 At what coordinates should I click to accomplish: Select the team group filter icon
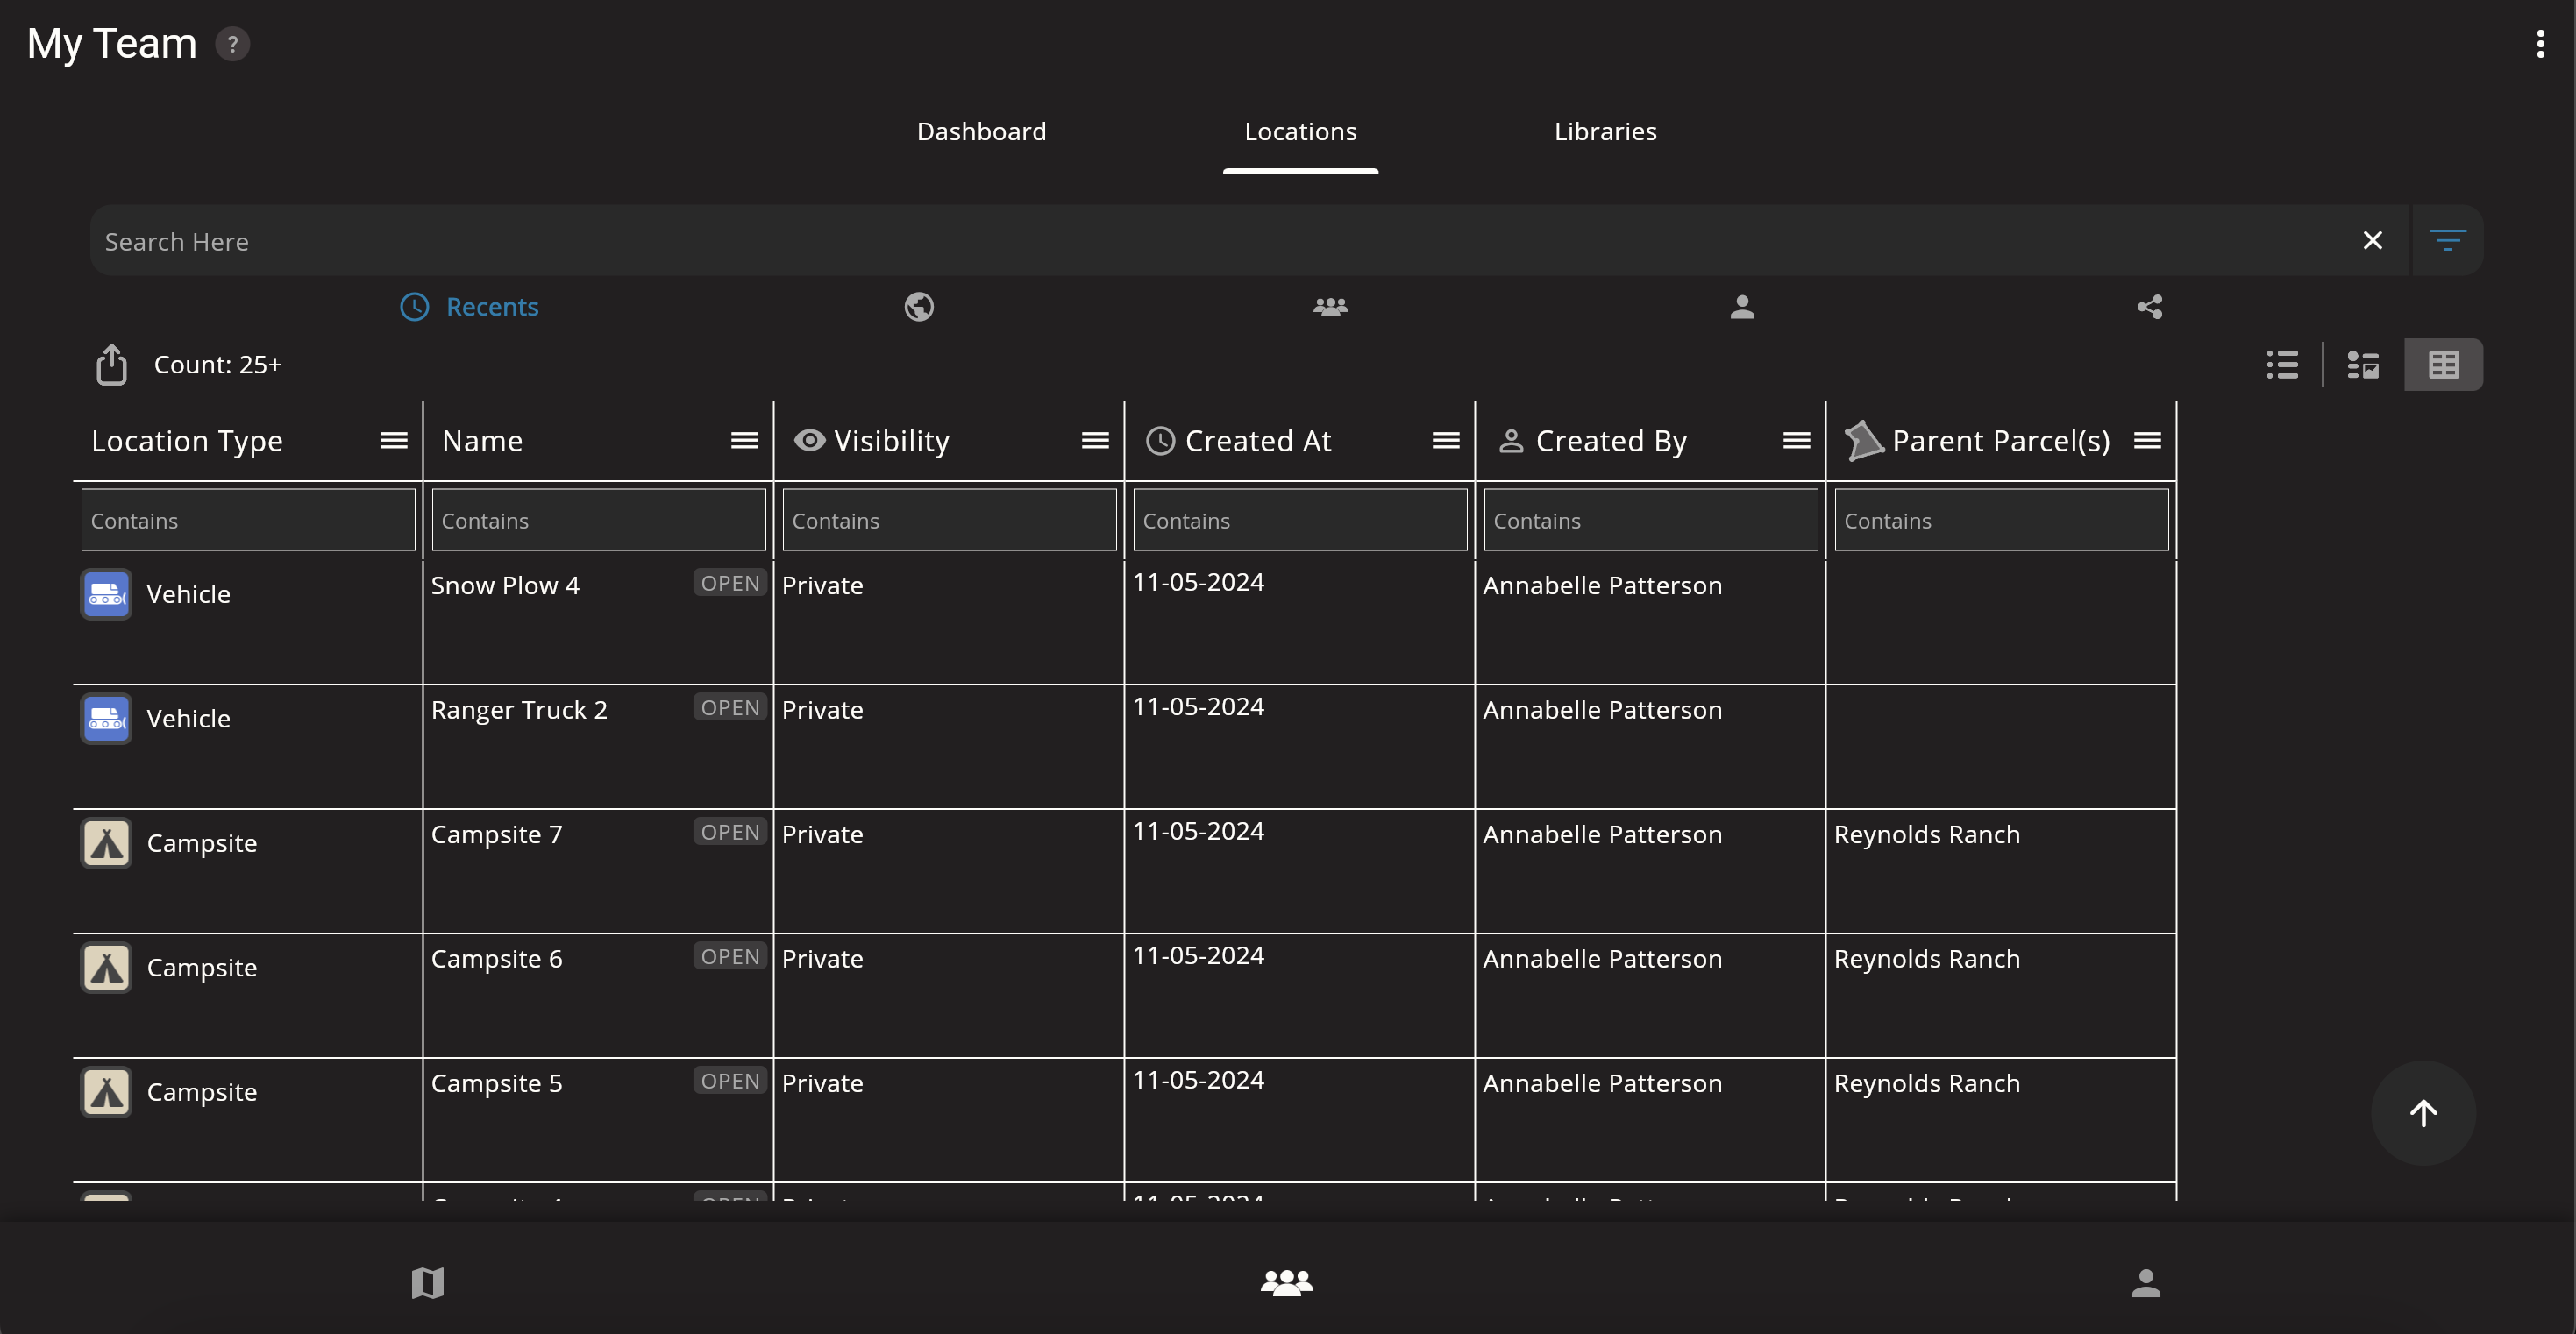pos(1330,306)
